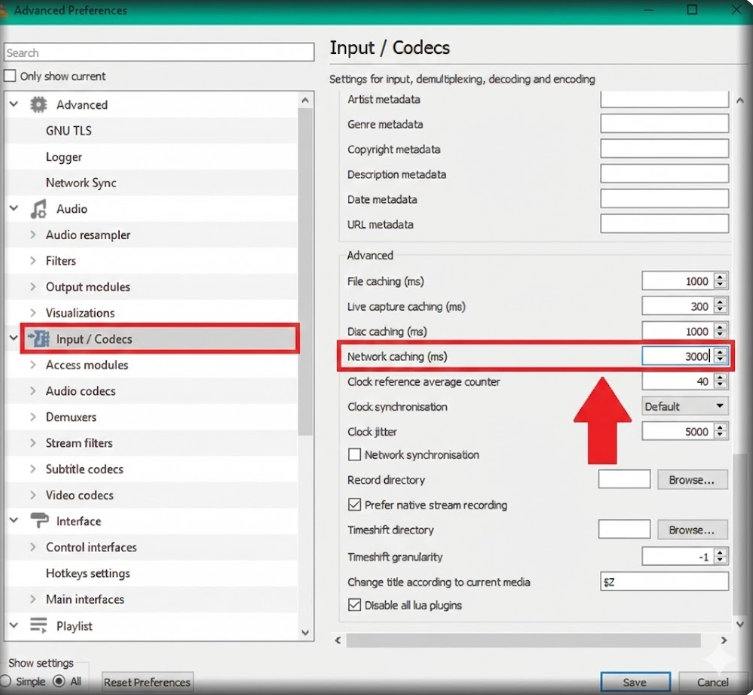753x695 pixels.
Task: Click Change title according to media field
Action: (x=664, y=581)
